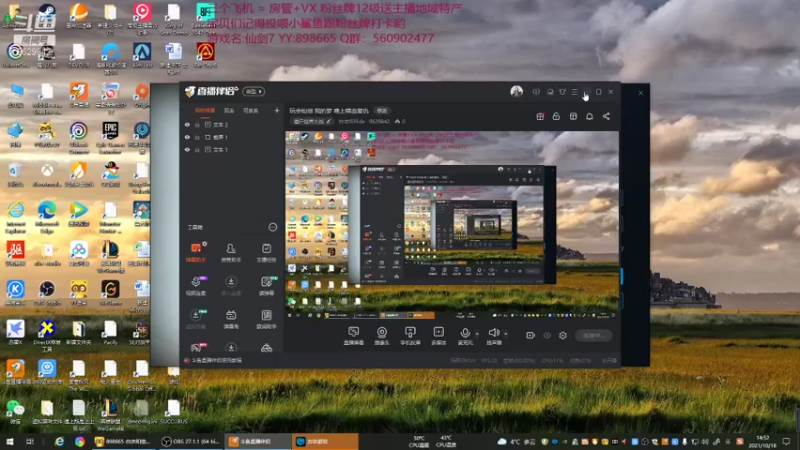The height and width of the screenshot is (450, 800).
Task: Hide the 文本 2 layer
Action: point(187,124)
